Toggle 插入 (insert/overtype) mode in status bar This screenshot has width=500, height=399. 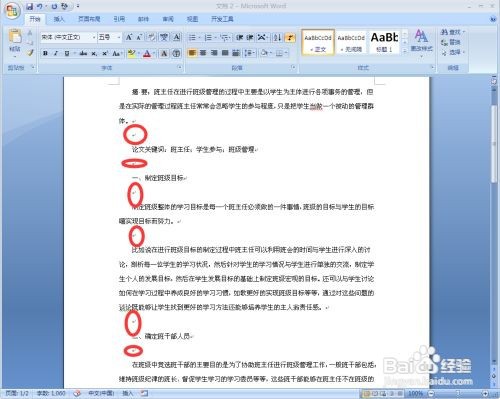127,393
